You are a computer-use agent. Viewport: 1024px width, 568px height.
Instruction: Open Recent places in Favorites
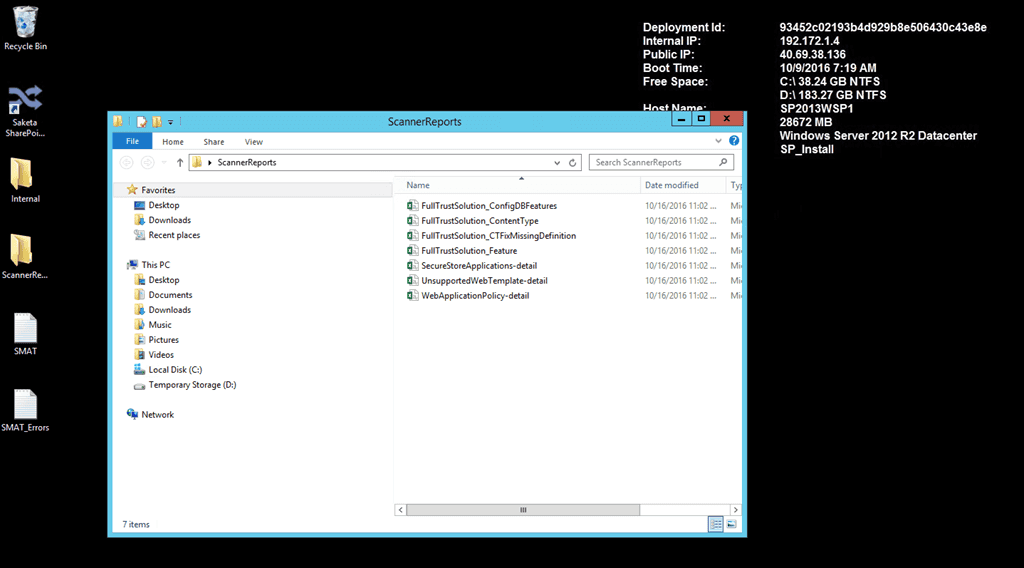tap(174, 235)
